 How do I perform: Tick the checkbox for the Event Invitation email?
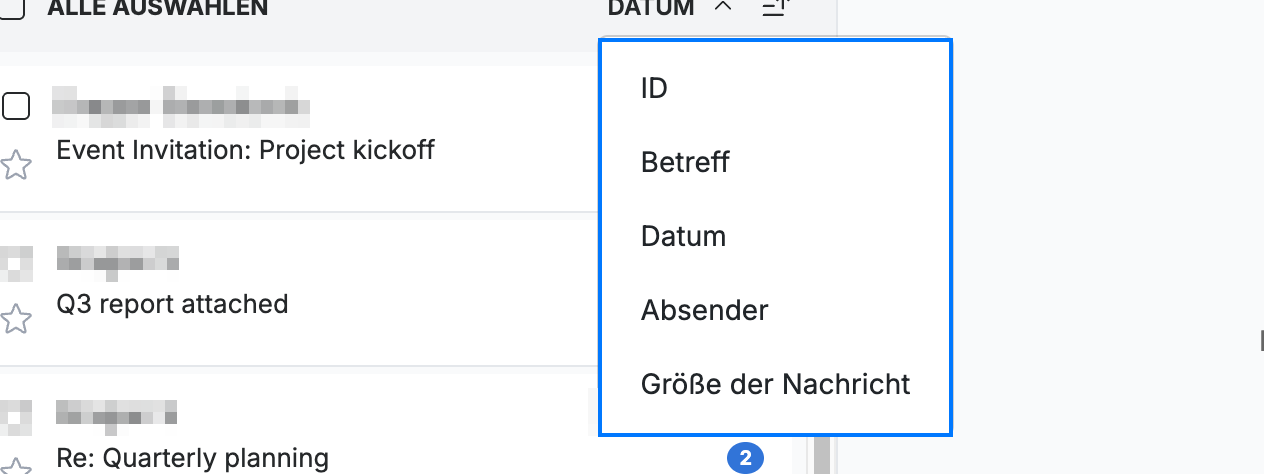pos(15,105)
